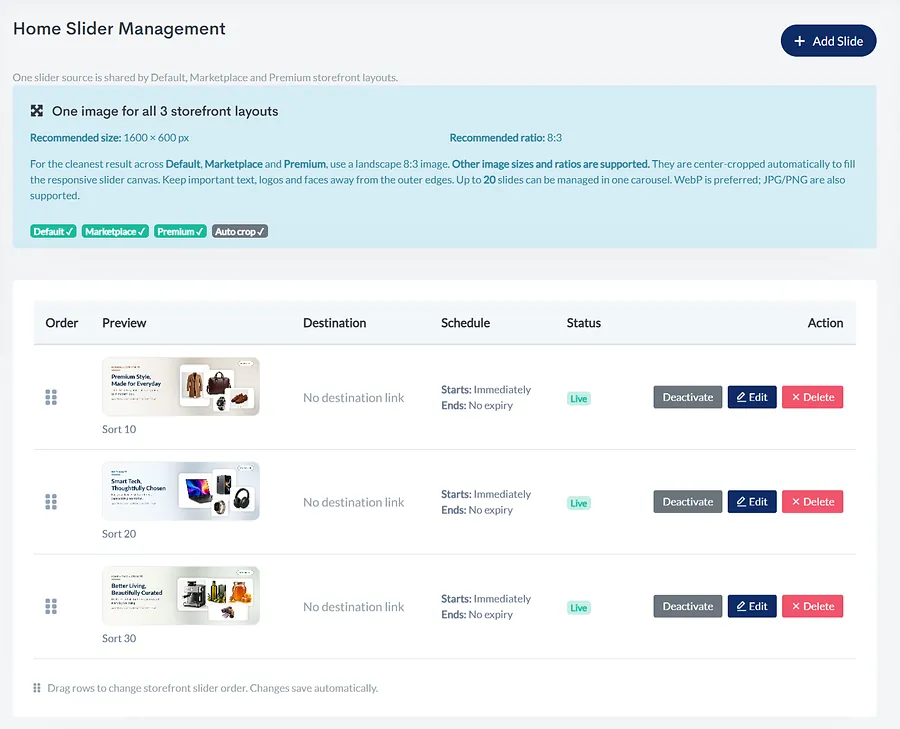Click 'No destination link' in Sort 30 row
The width and height of the screenshot is (900, 729).
click(354, 606)
